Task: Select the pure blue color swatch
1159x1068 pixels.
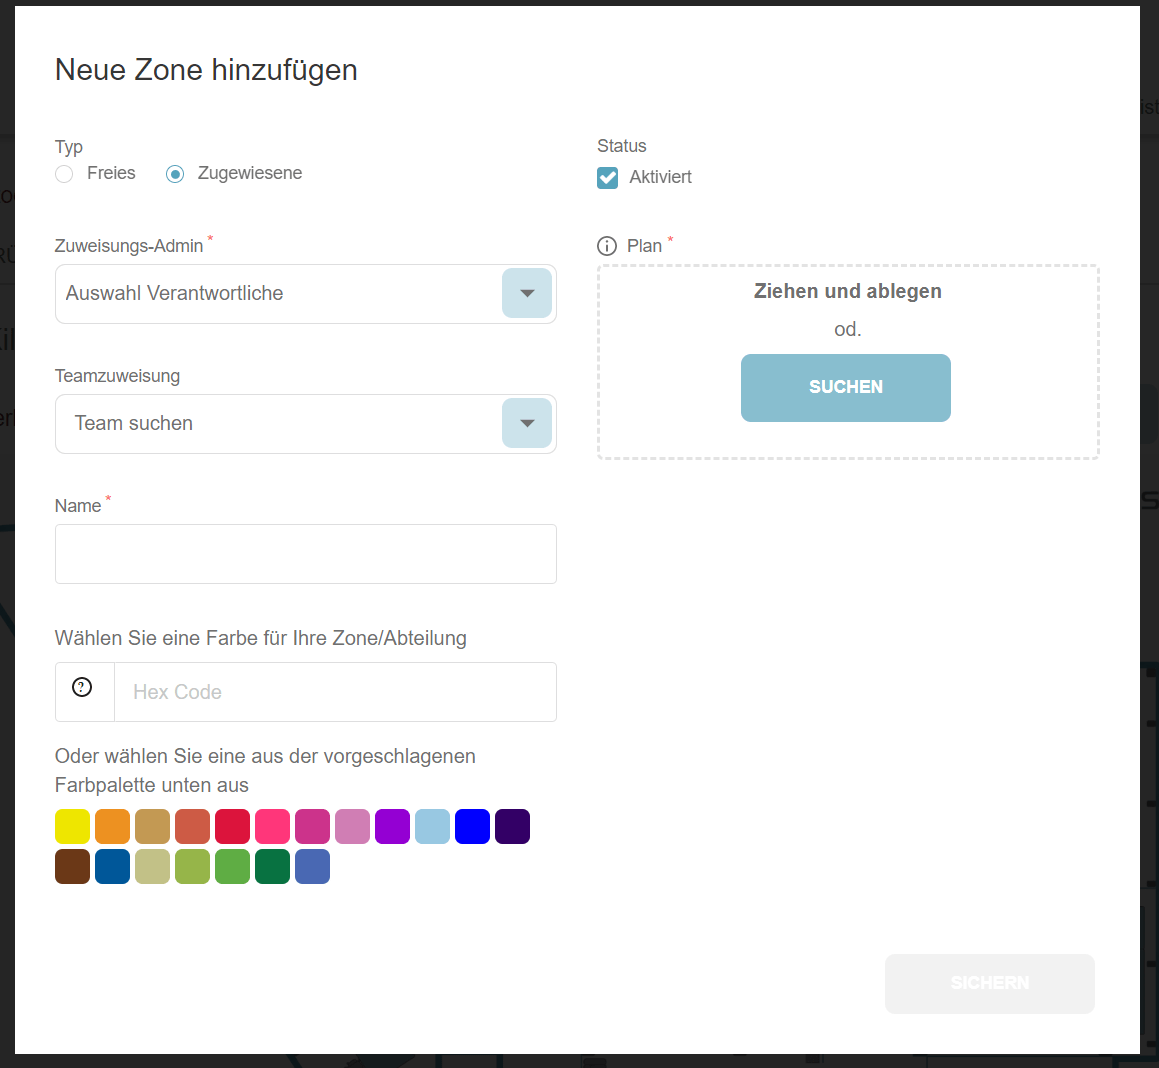Action: 472,827
